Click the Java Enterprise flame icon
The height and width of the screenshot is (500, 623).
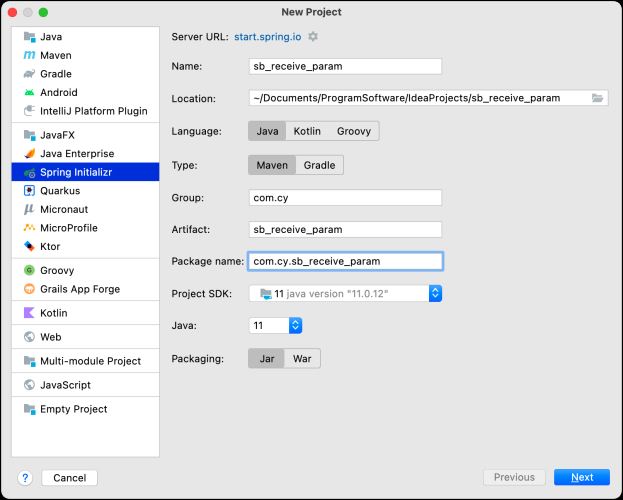(x=29, y=153)
